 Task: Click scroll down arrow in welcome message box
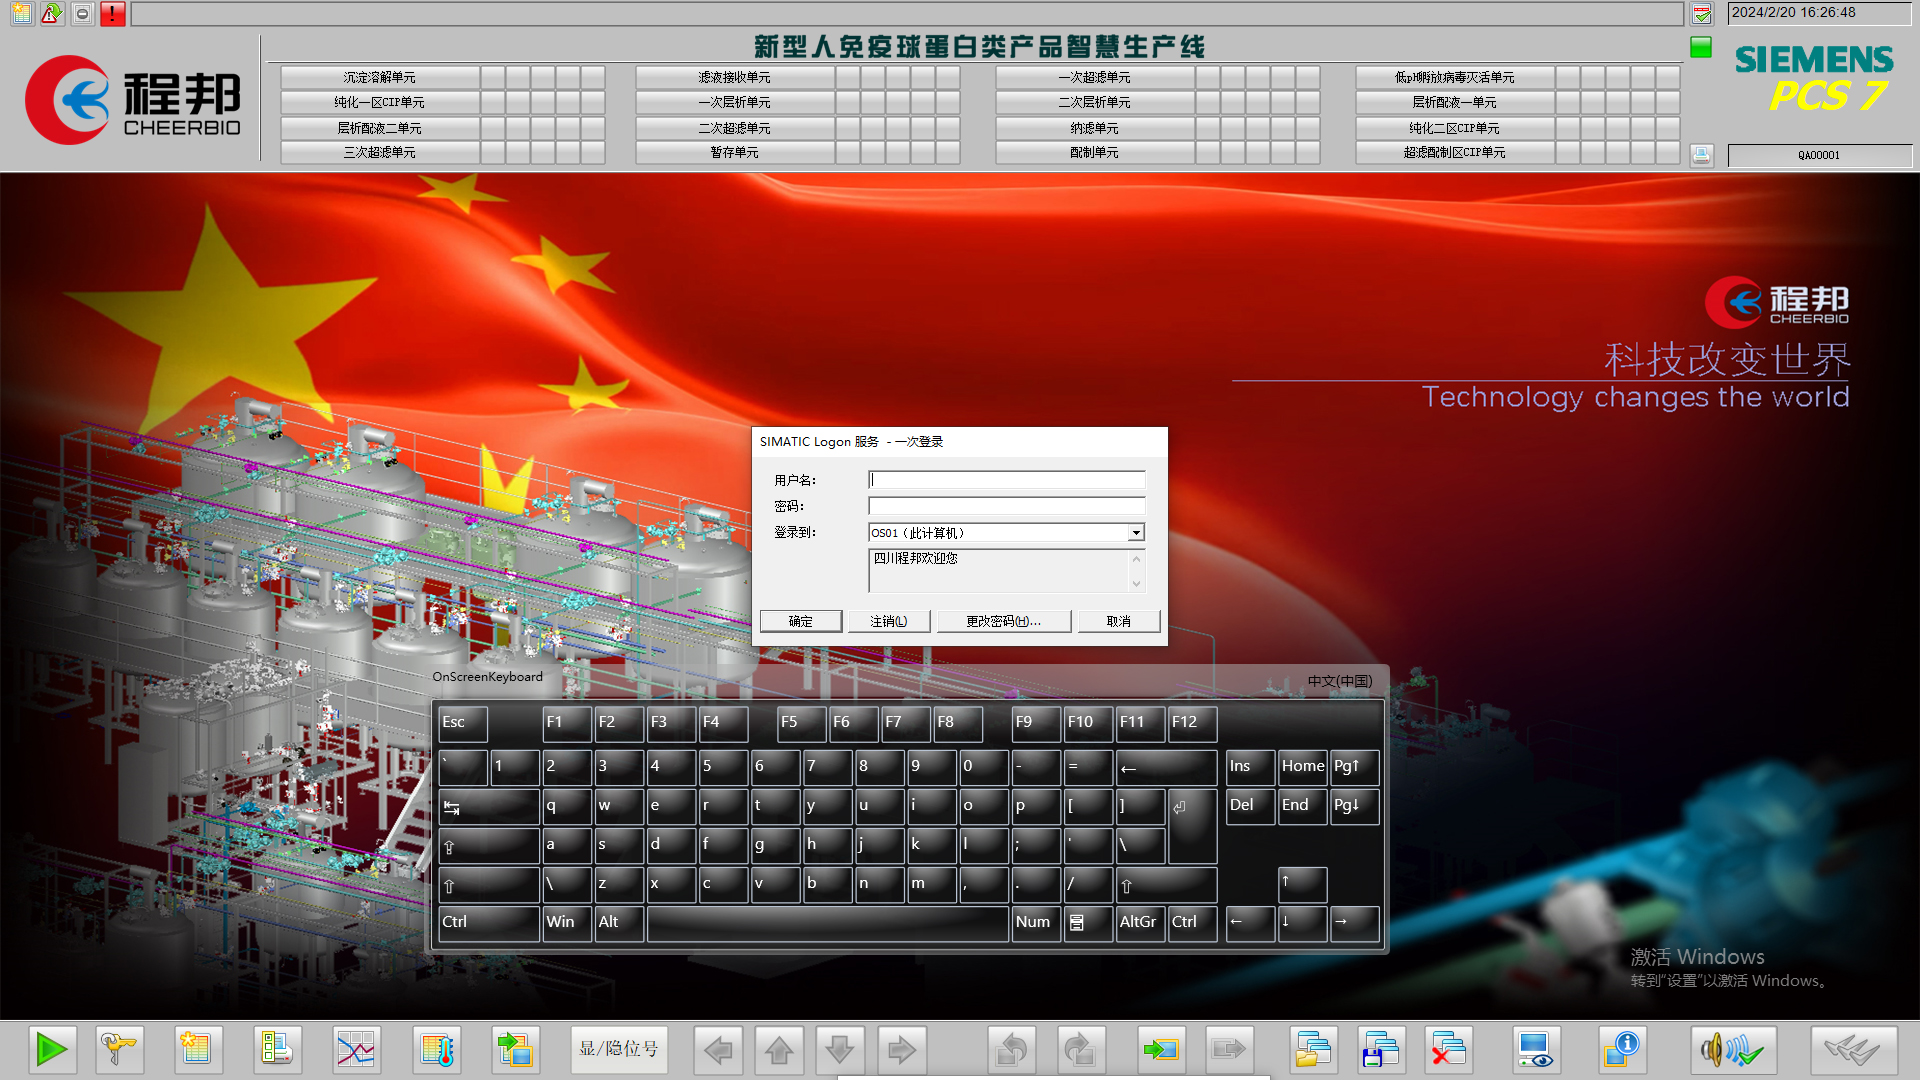click(1136, 584)
